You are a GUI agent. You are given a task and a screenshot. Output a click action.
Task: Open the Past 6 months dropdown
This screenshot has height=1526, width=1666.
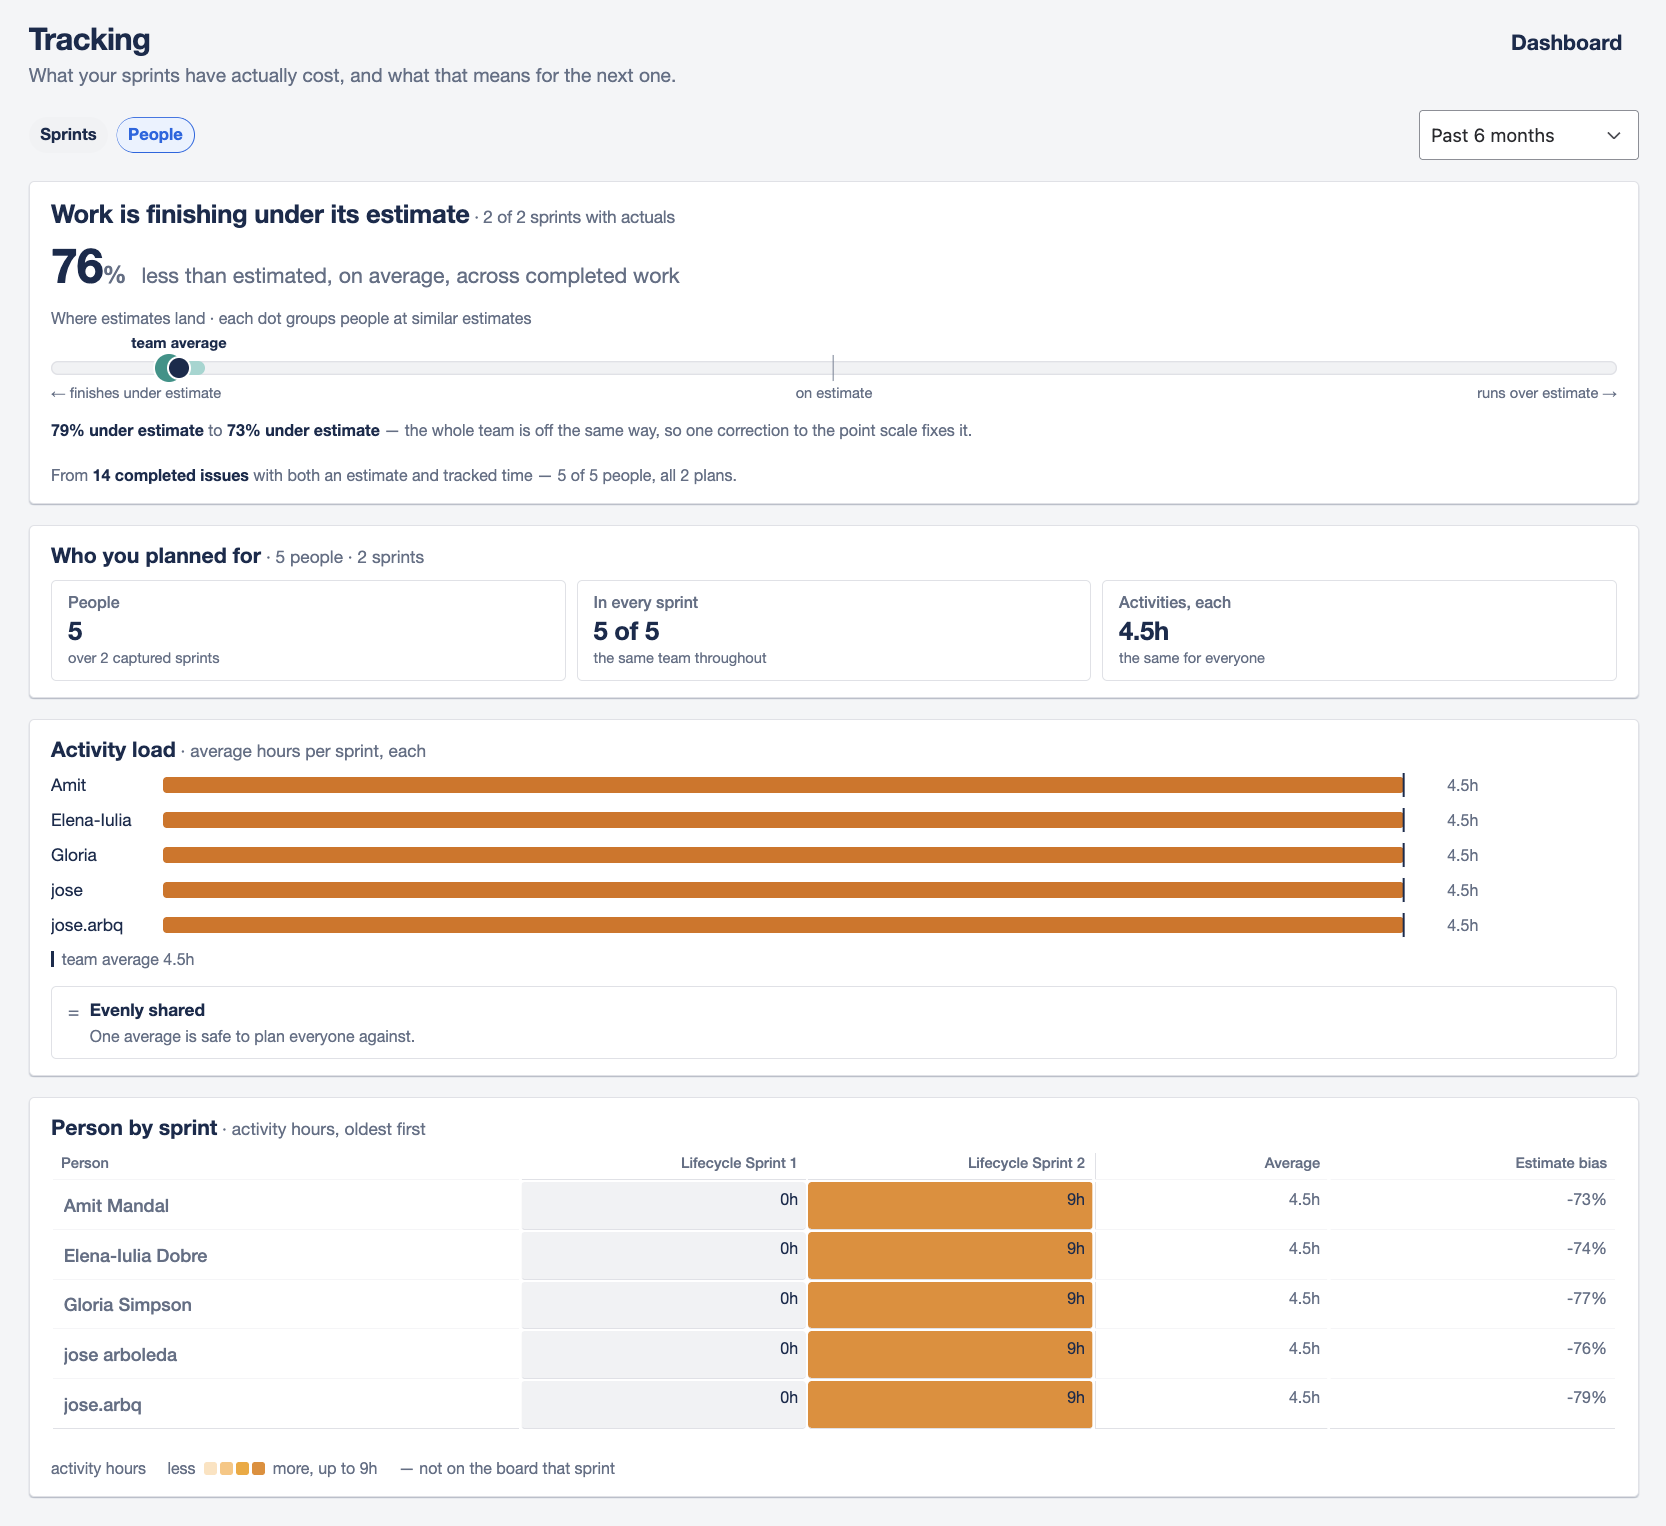[1528, 135]
